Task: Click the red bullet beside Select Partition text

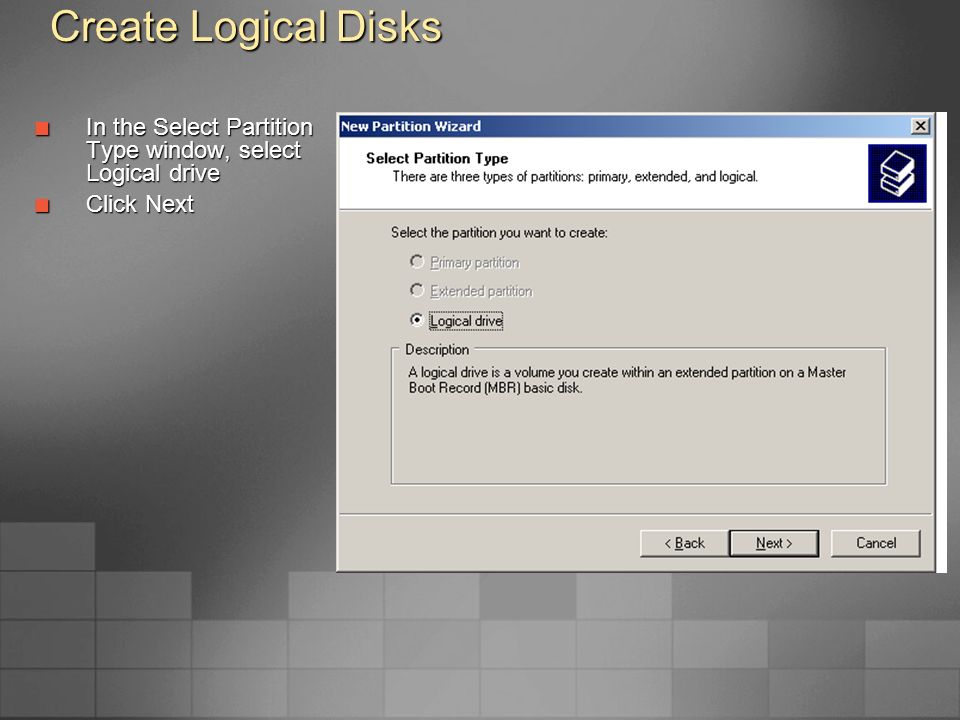Action: click(42, 129)
